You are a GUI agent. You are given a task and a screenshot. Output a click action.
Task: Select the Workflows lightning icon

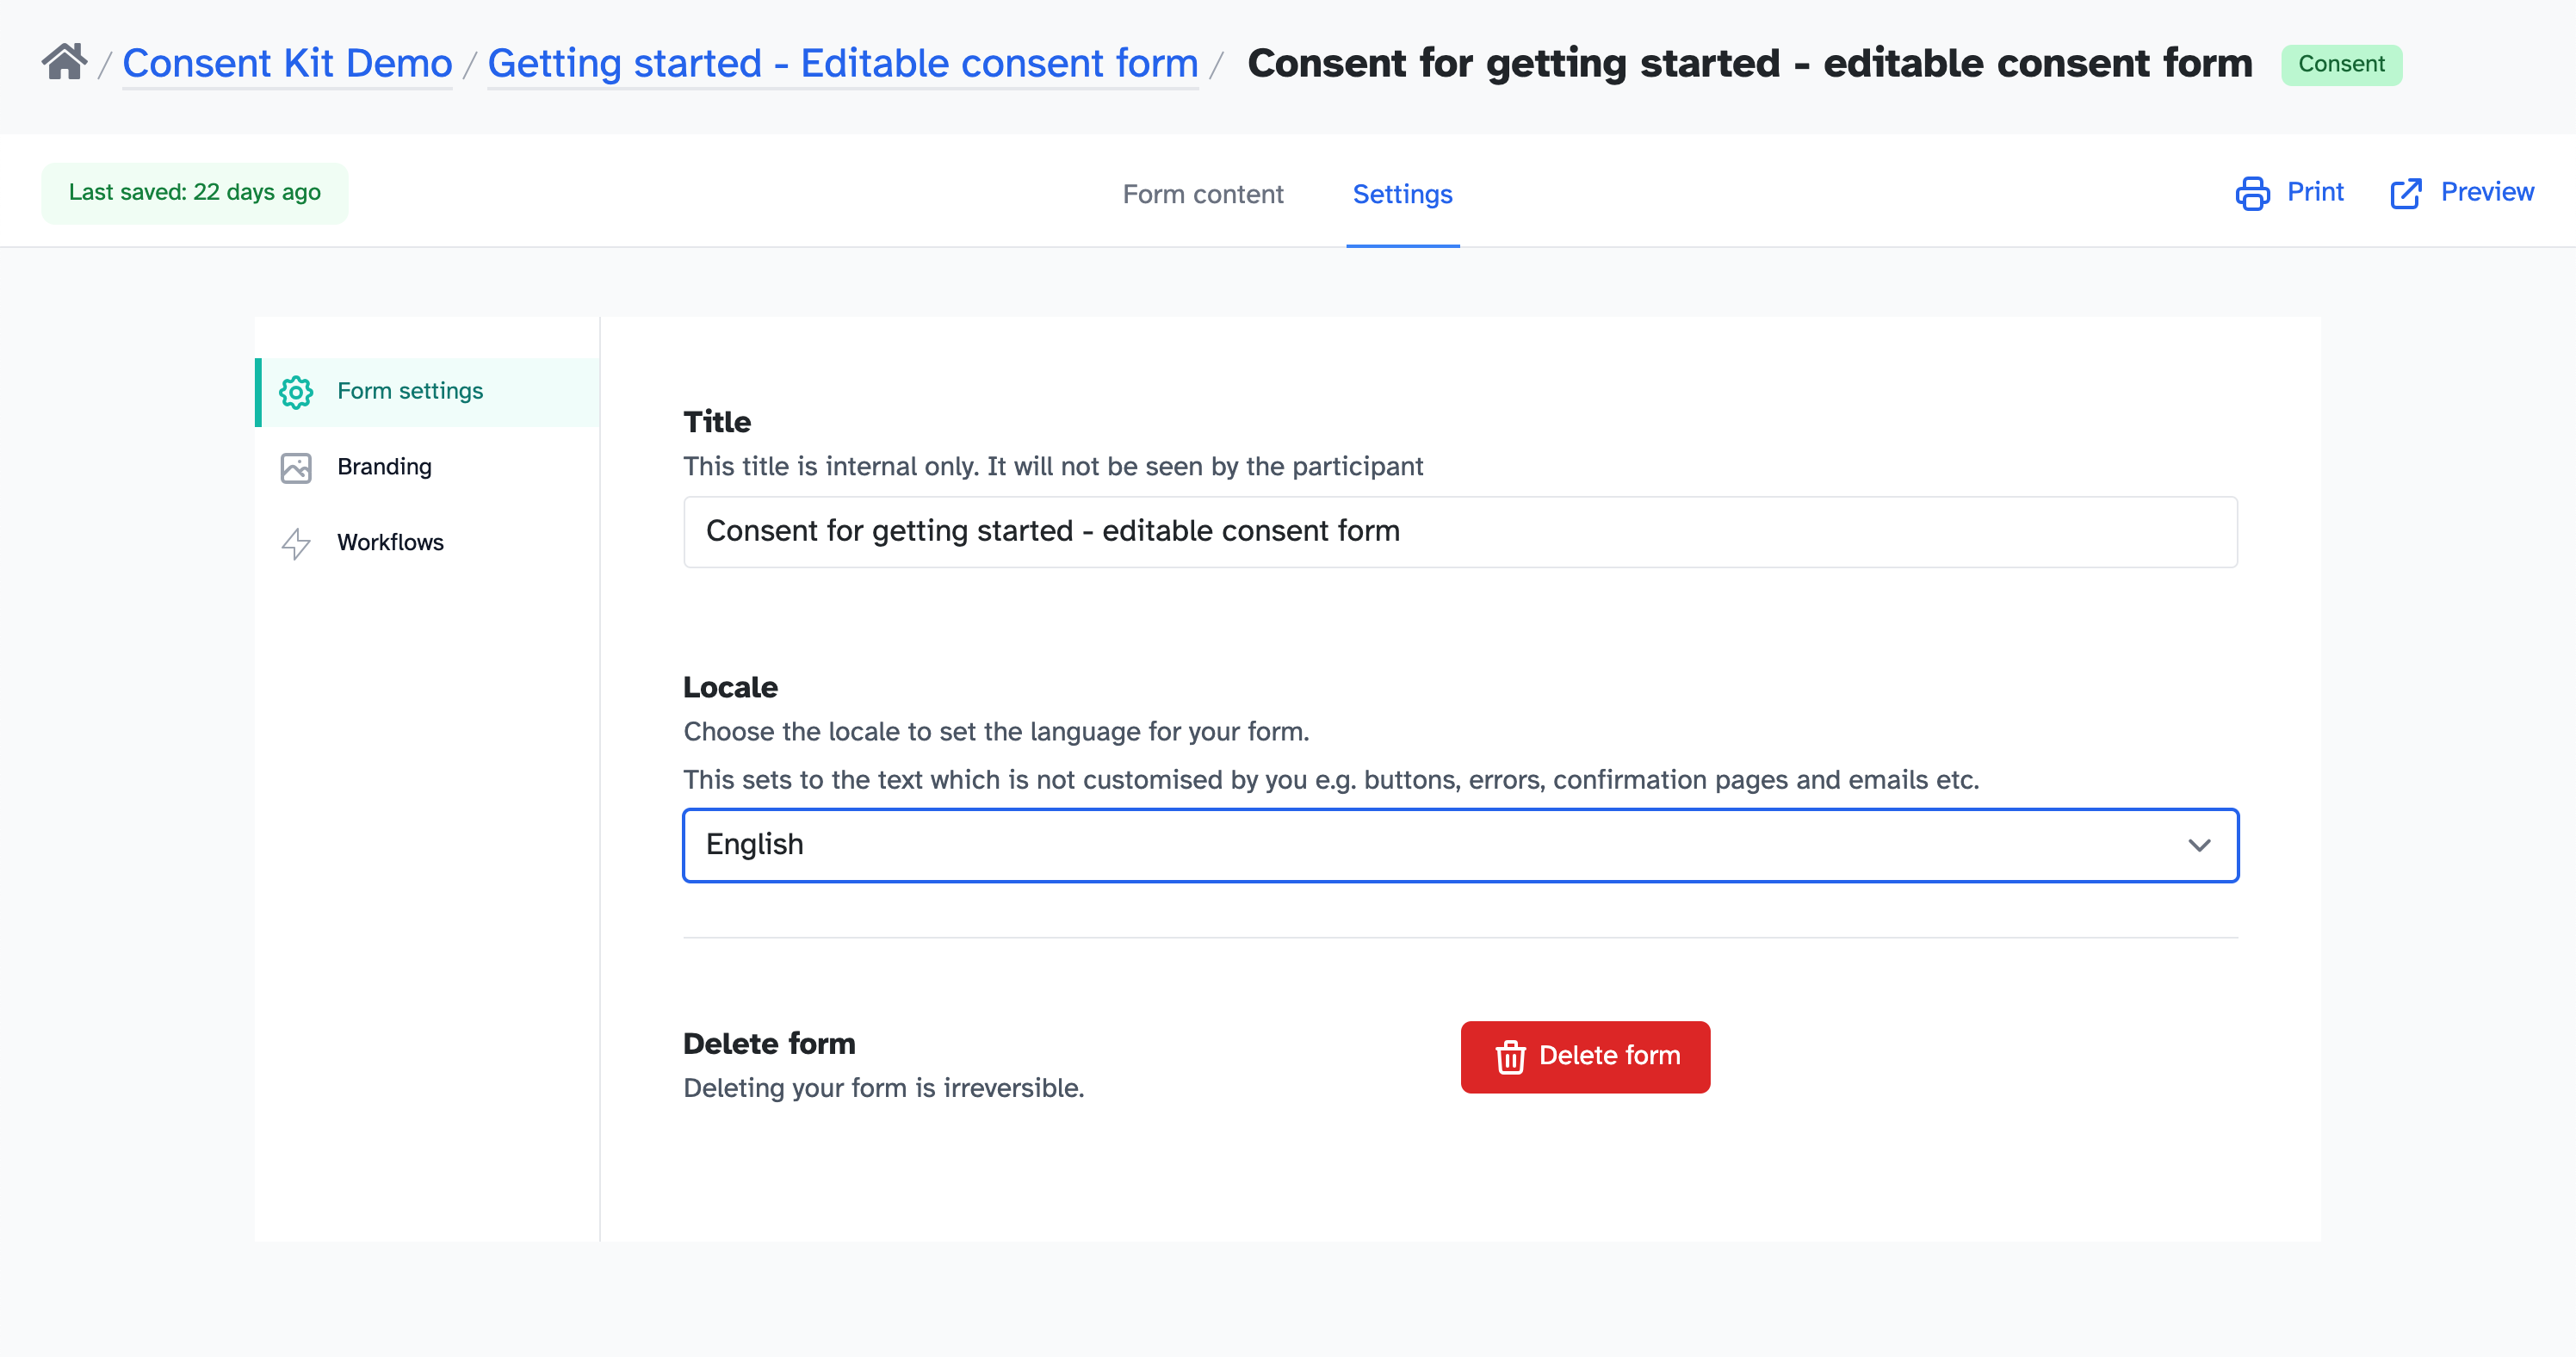(x=296, y=543)
